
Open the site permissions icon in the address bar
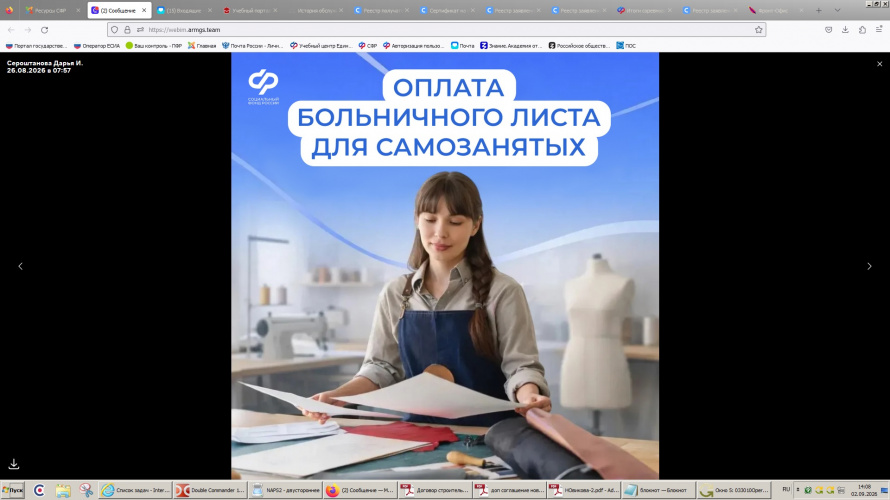click(140, 30)
